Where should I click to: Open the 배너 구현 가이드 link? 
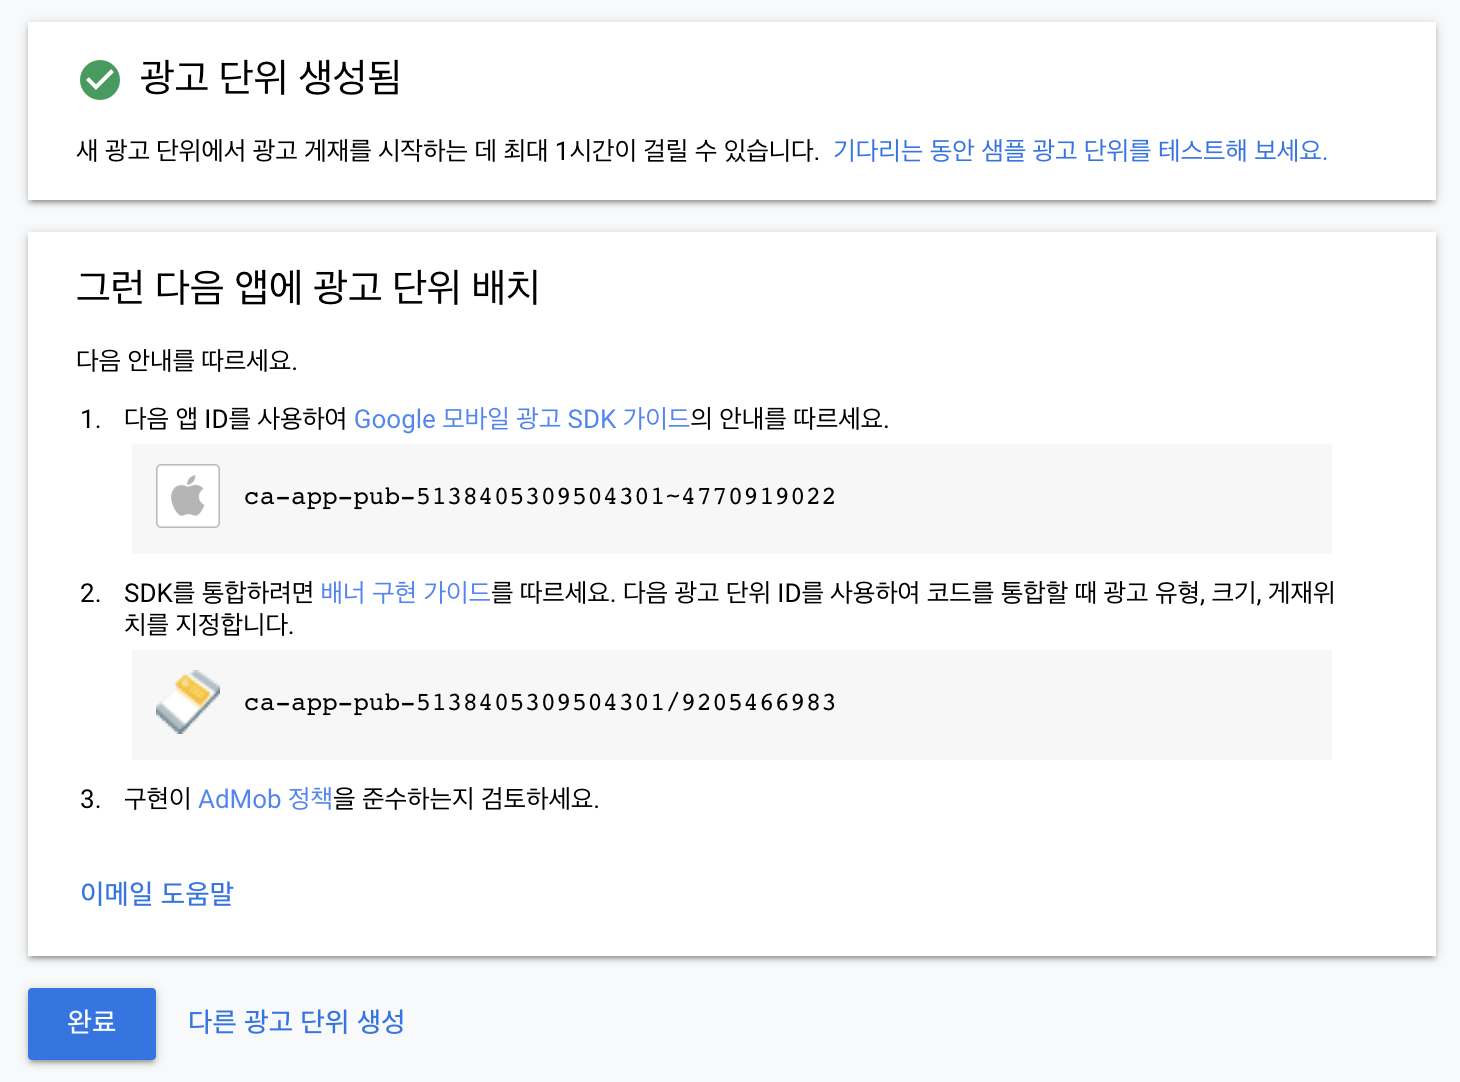pyautogui.click(x=406, y=592)
